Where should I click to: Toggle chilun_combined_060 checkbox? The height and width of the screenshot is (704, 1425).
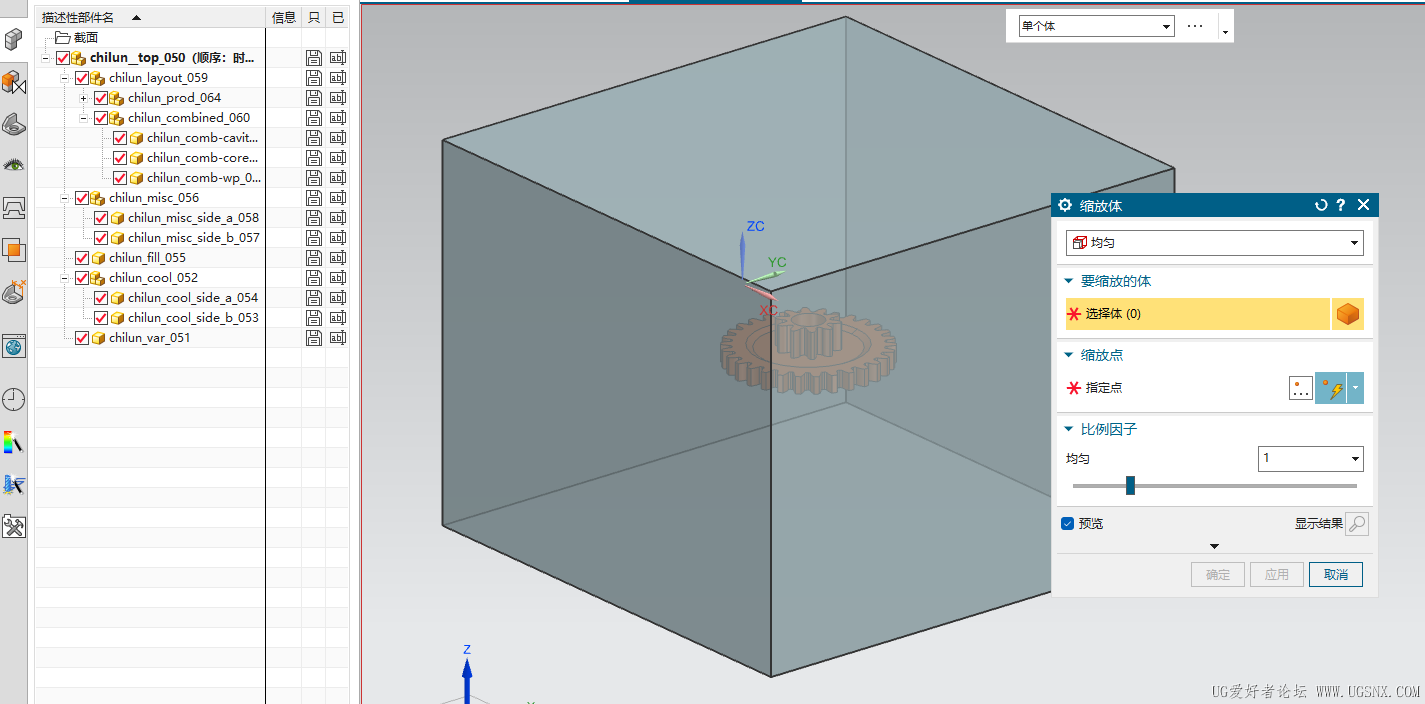click(101, 118)
